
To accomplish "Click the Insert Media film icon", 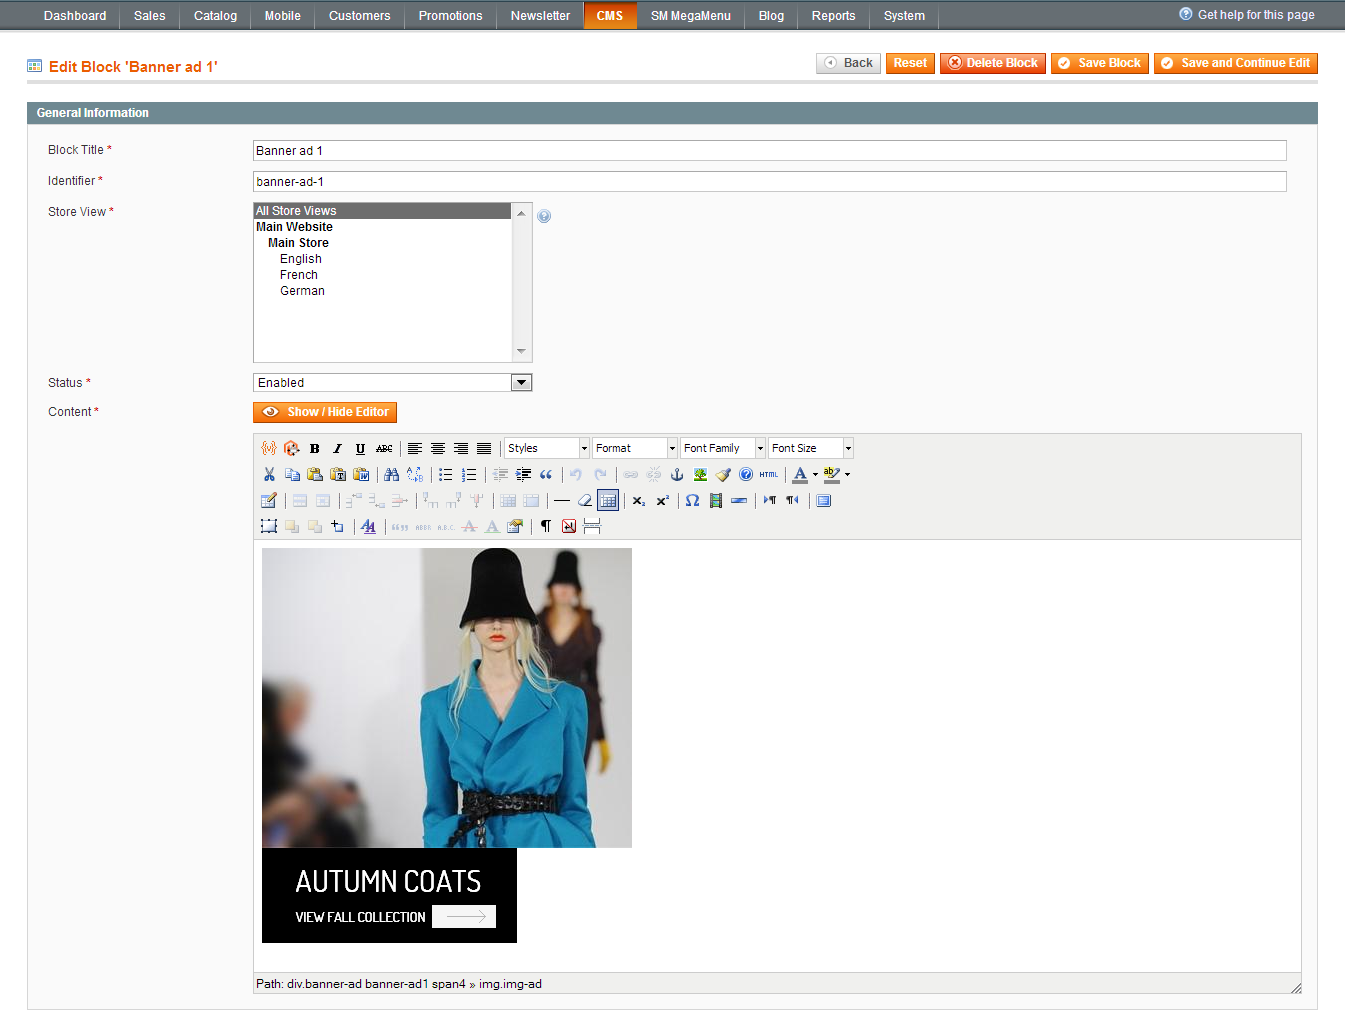I will 715,500.
